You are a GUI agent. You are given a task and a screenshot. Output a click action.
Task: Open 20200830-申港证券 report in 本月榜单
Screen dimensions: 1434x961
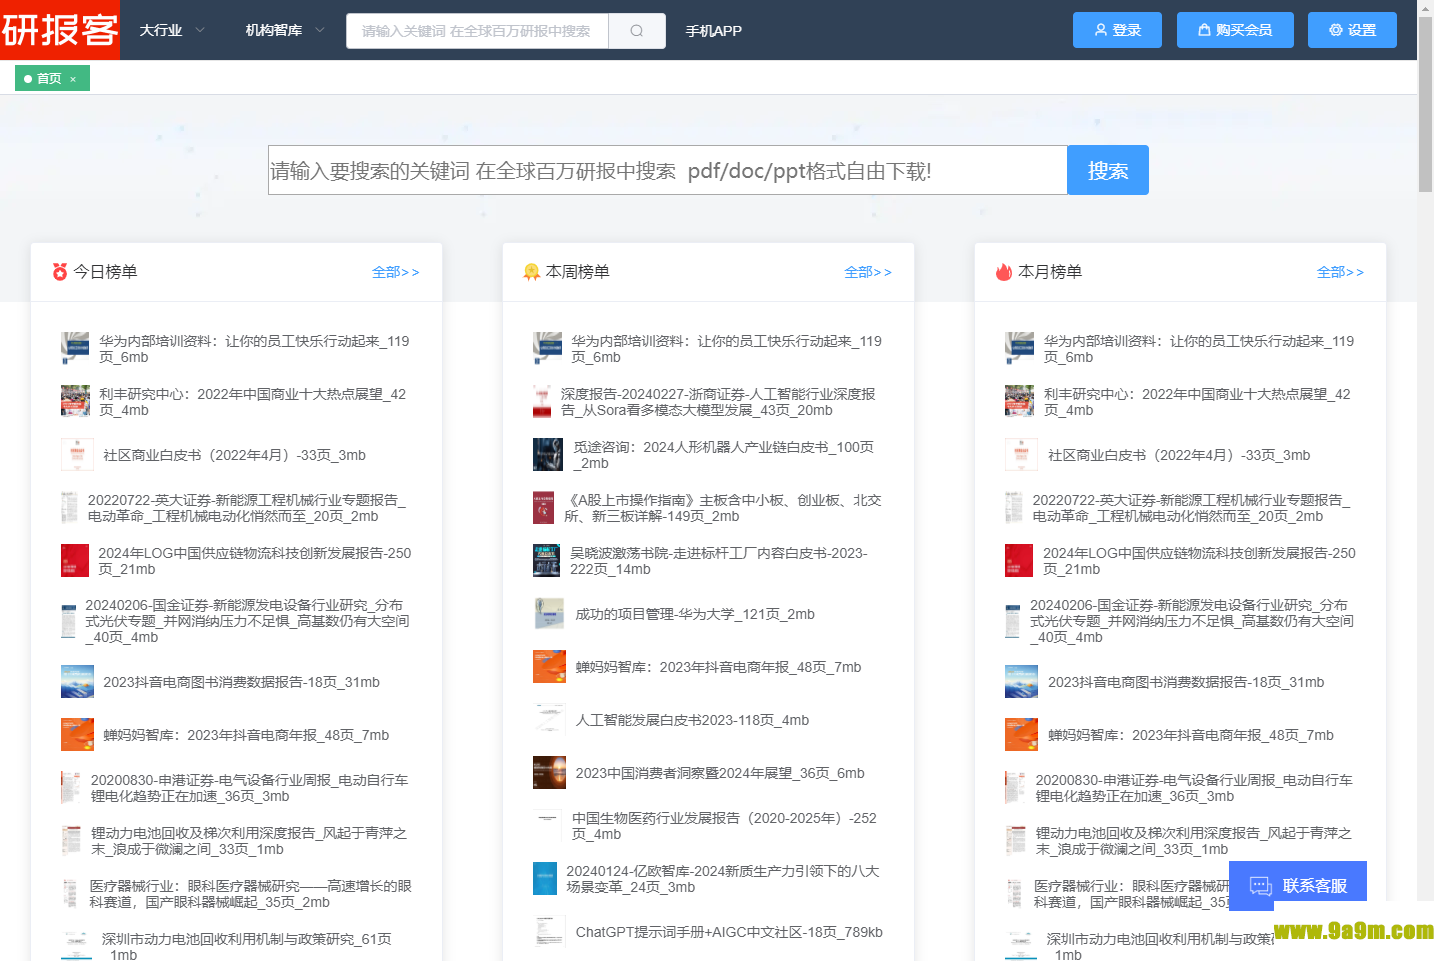point(1194,788)
